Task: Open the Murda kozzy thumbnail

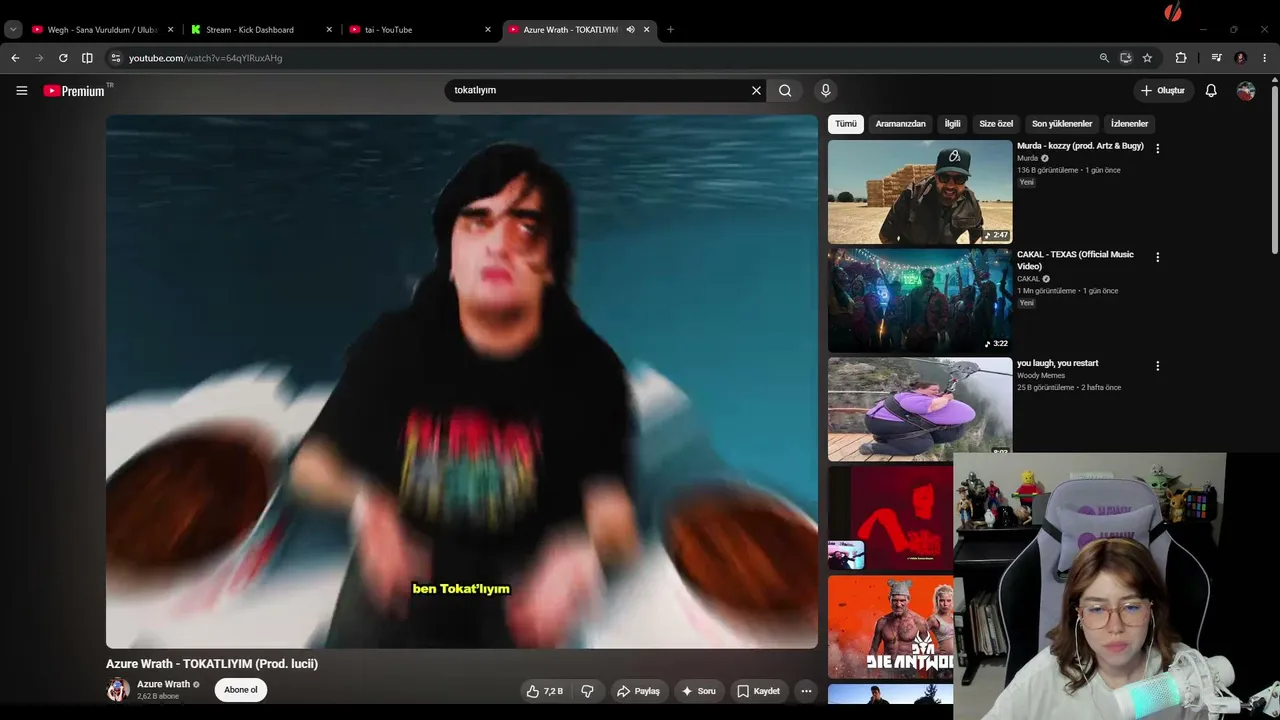Action: (920, 192)
